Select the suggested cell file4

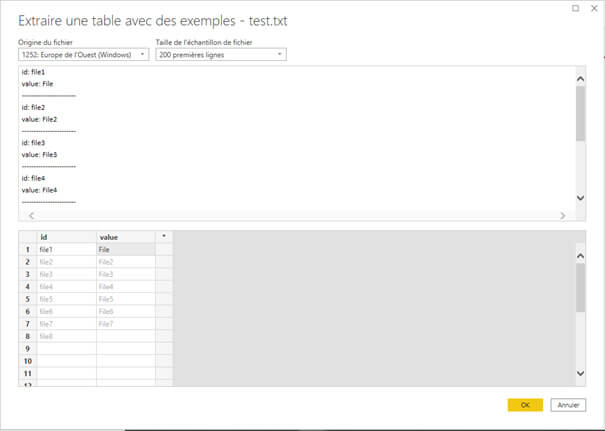[66, 286]
